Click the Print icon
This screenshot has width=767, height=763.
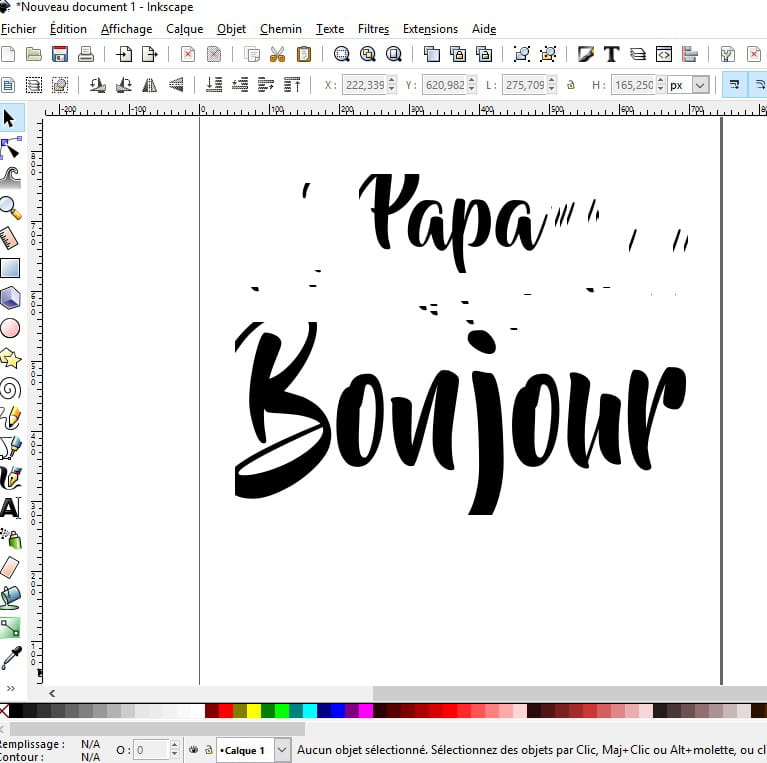coord(86,54)
